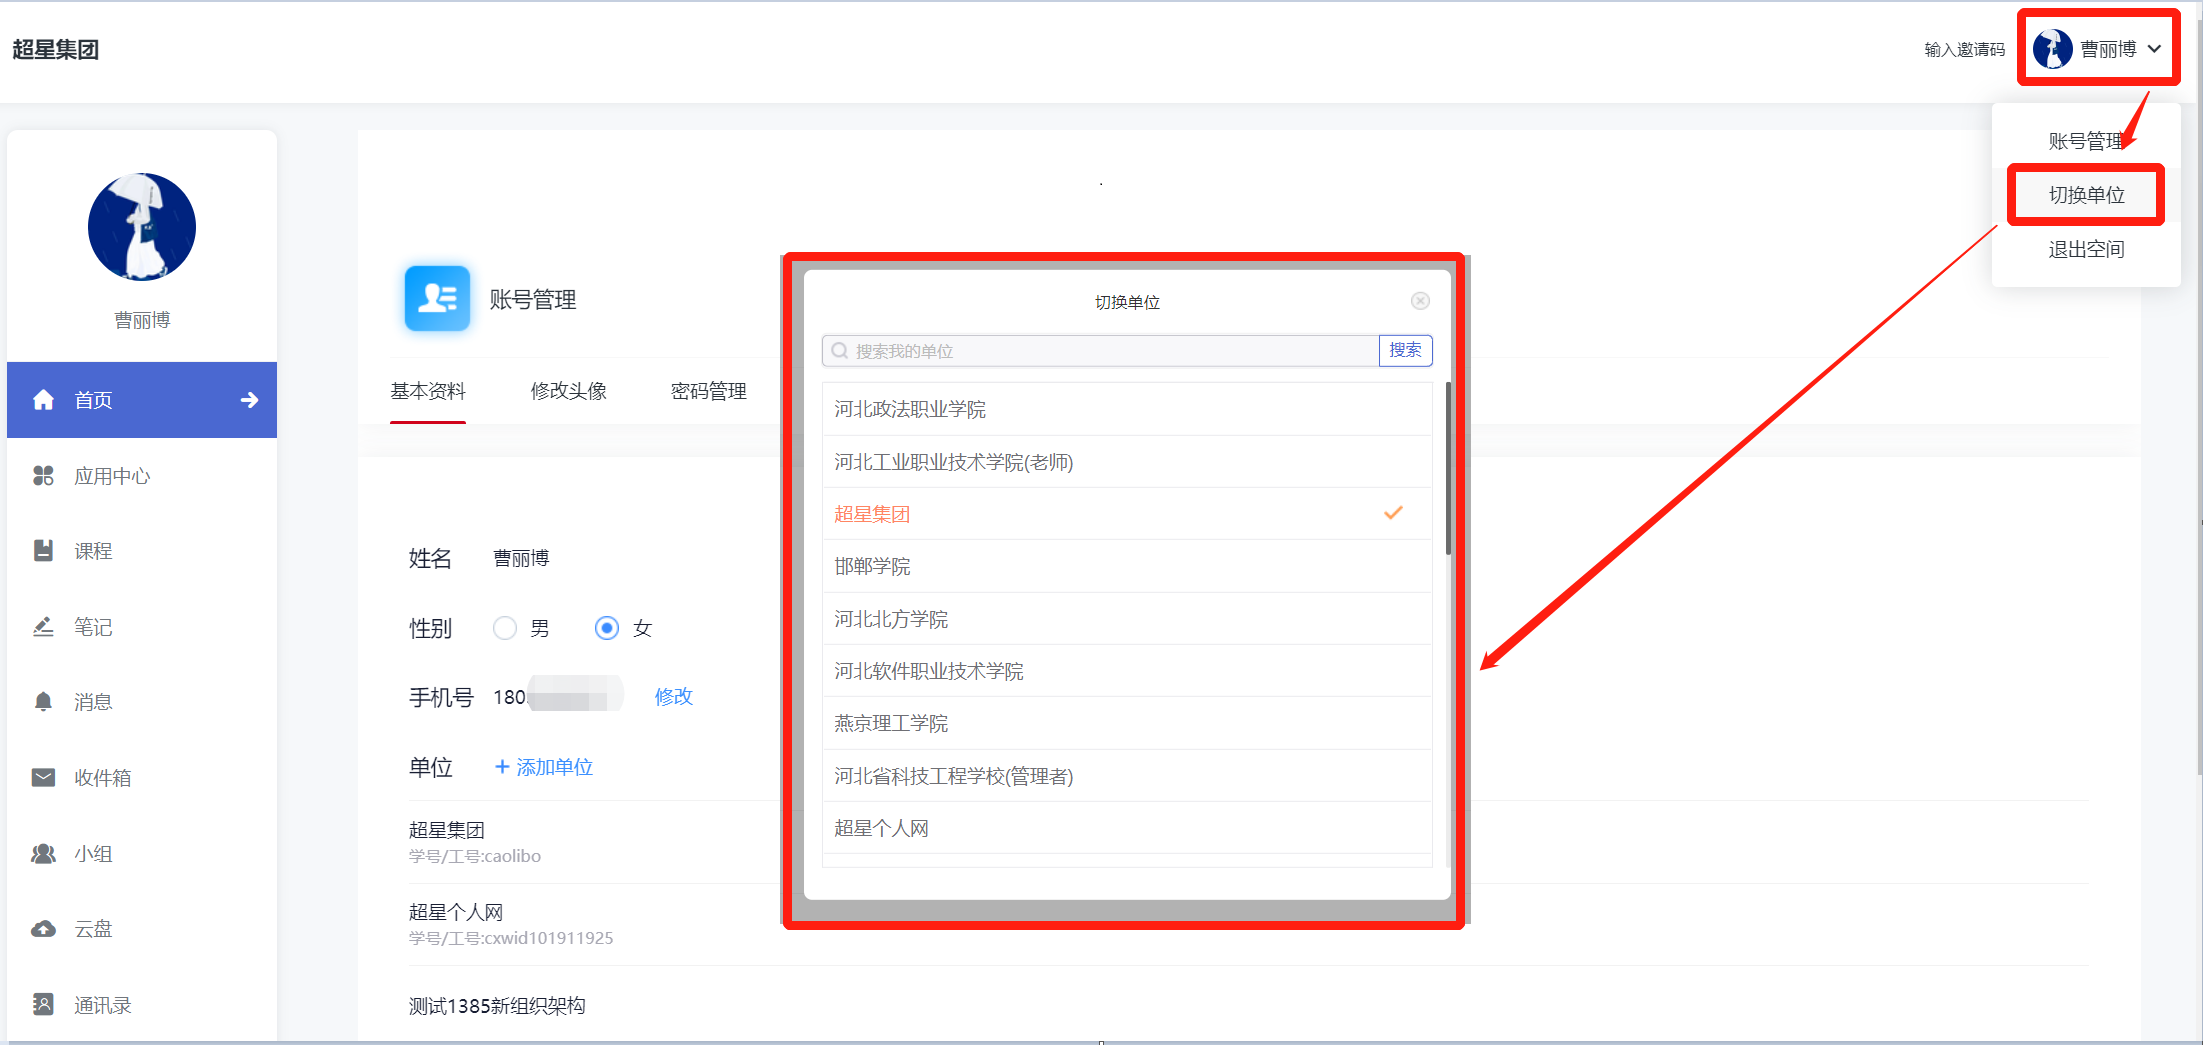Switch to the 密码管理 tab

coord(709,391)
